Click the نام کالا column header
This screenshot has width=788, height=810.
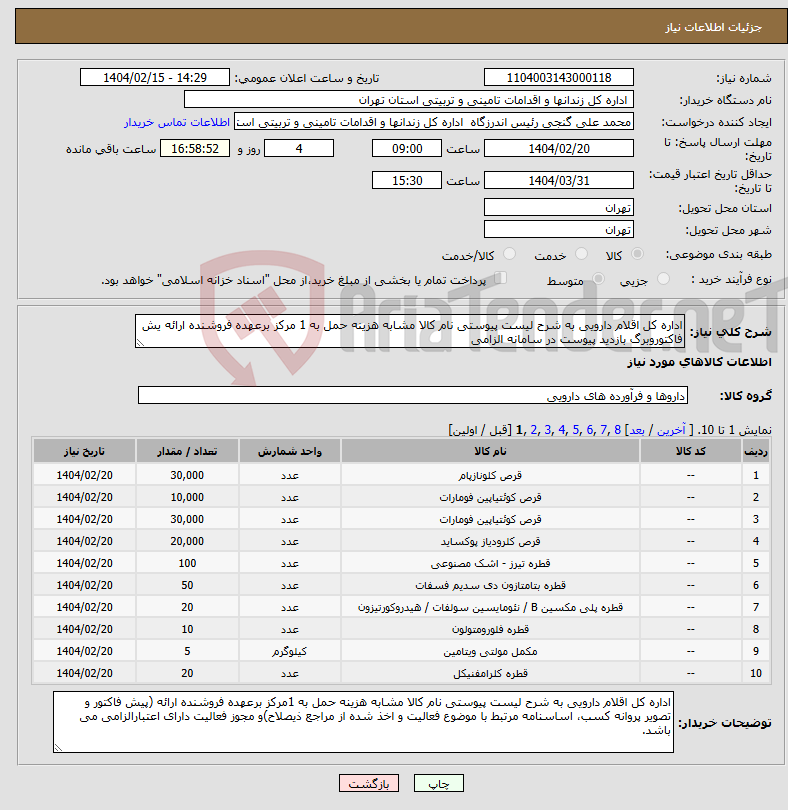490,450
